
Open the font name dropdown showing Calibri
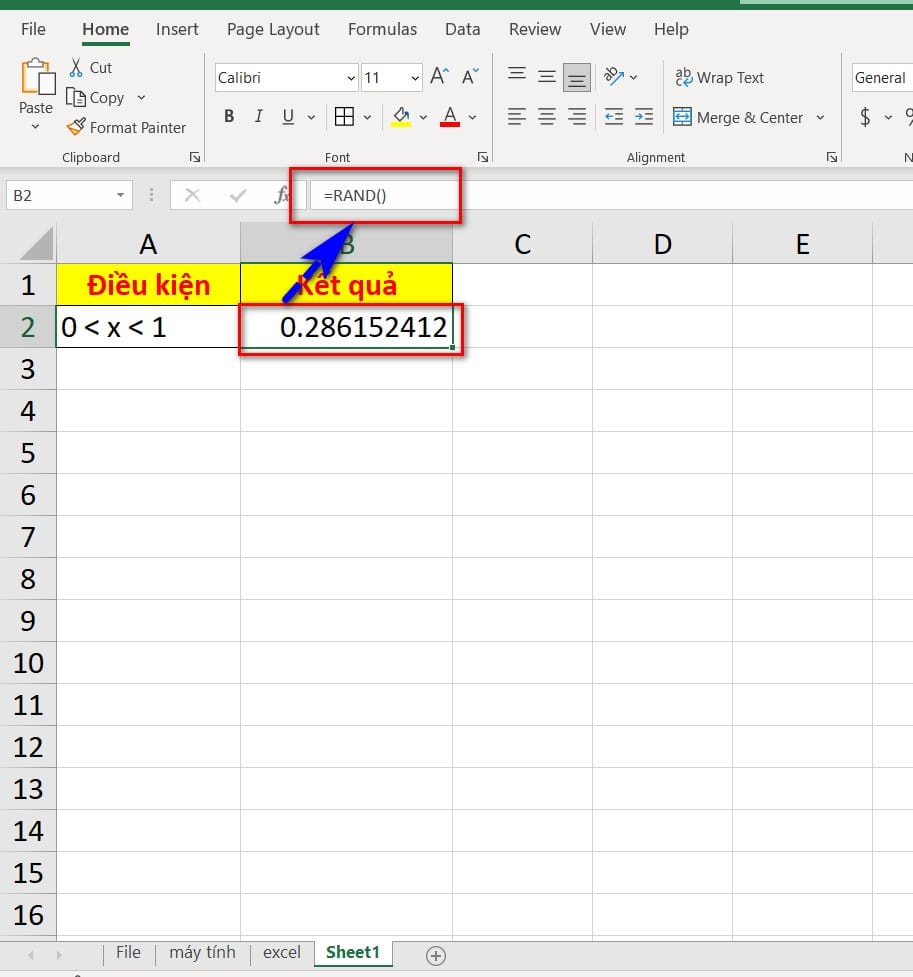[x=351, y=78]
